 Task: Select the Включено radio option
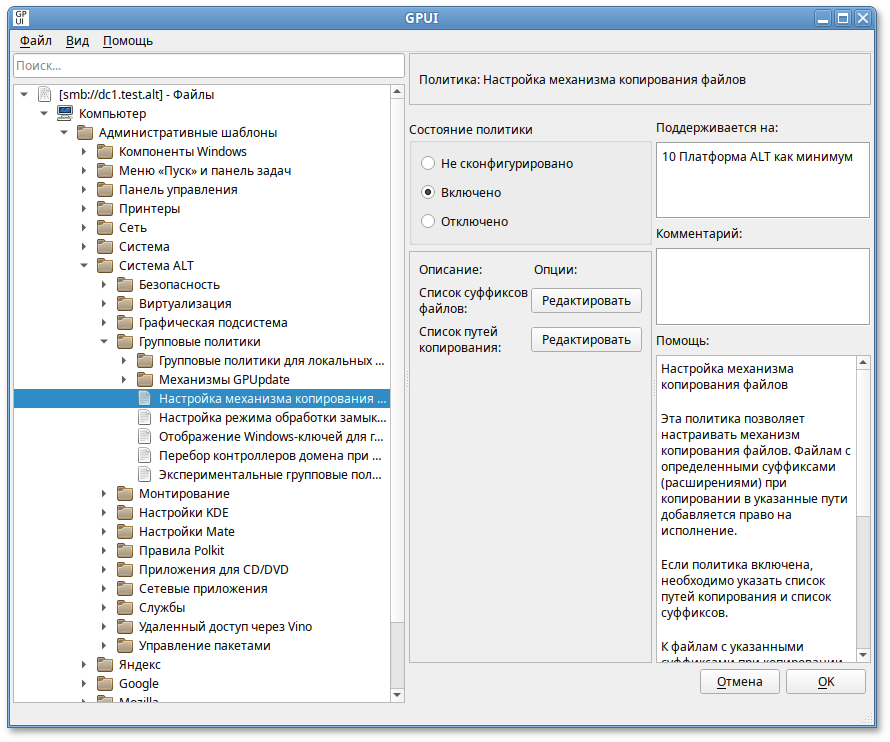tap(428, 192)
